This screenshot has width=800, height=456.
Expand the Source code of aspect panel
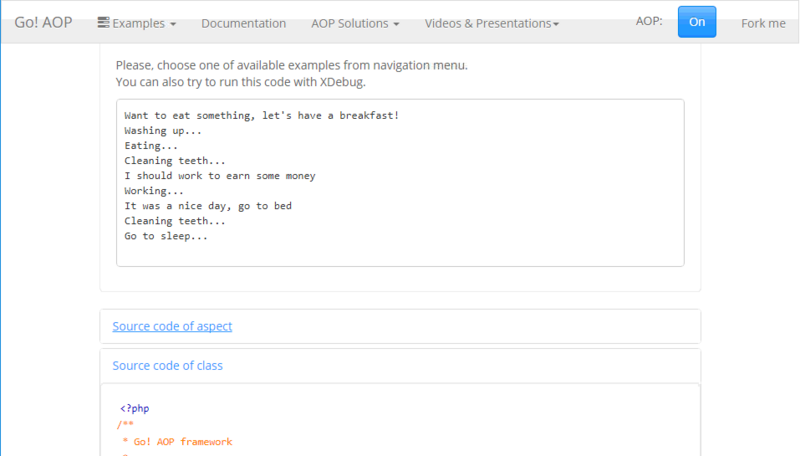point(172,326)
